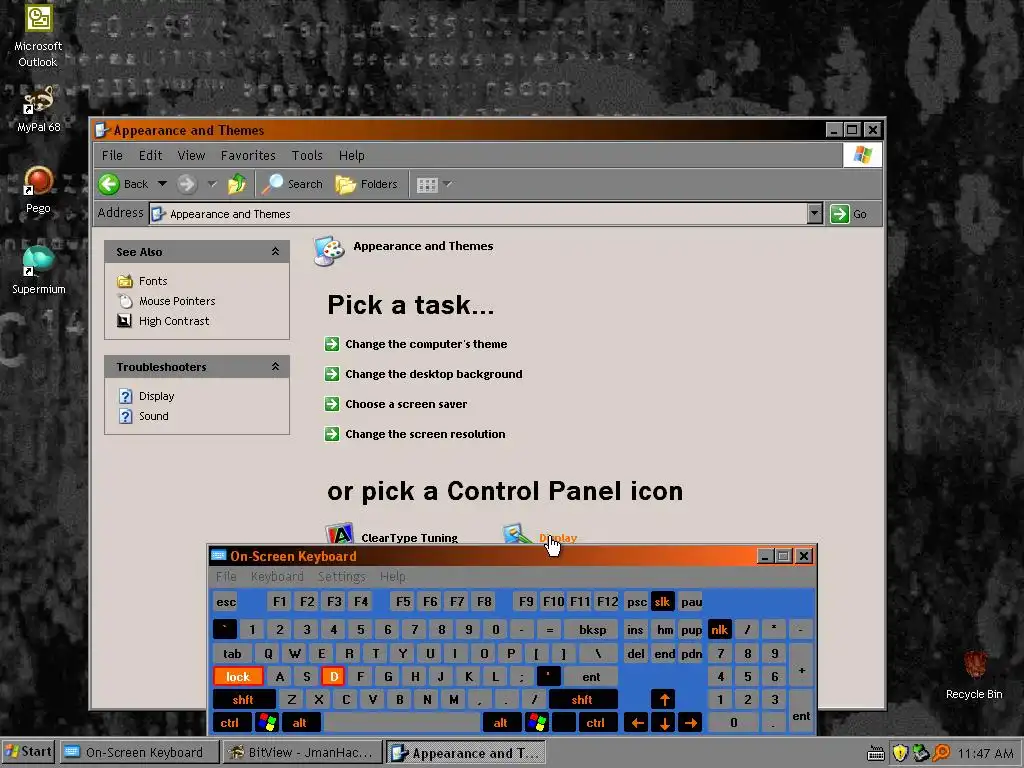1024x768 pixels.
Task: Collapse the Troubleshooters panel
Action: (x=276, y=366)
